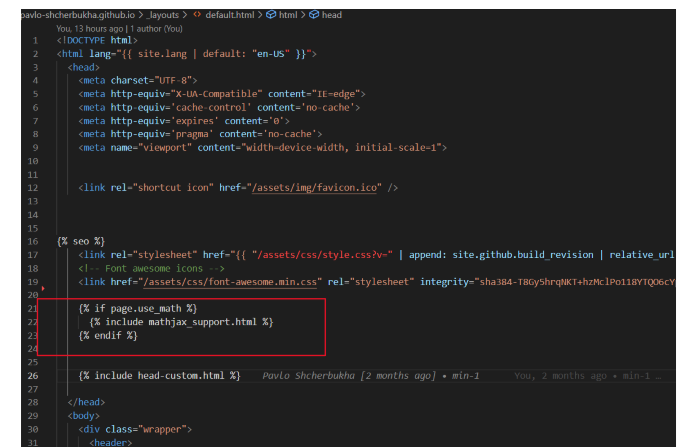This screenshot has height=447, width=689.
Task: Click the default.html file icon in breadcrumbs
Action: tap(197, 15)
